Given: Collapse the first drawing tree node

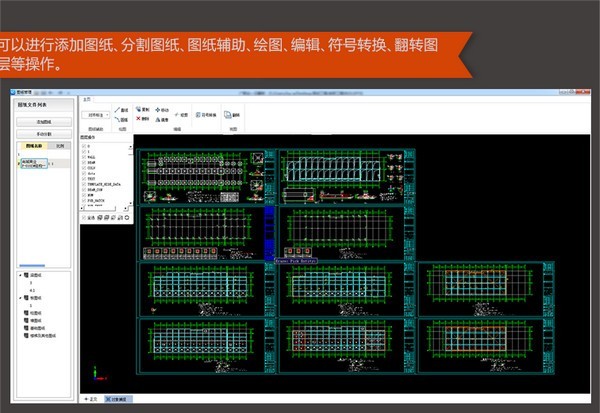Looking at the screenshot, I should (22, 274).
